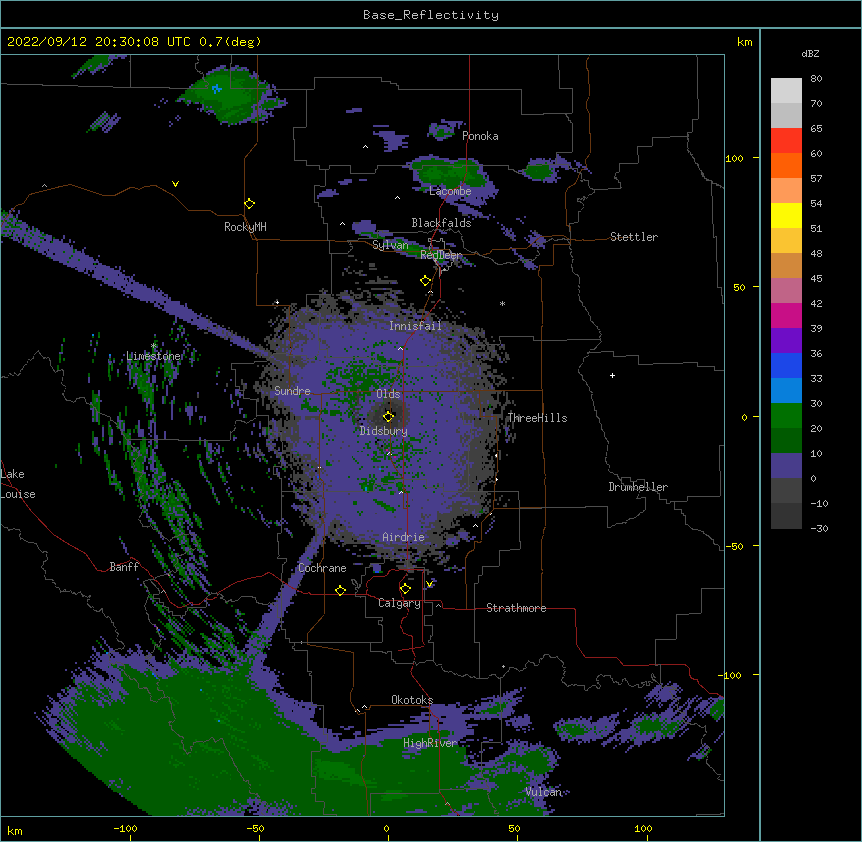This screenshot has width=862, height=842.
Task: Select the dBZ legend heading
Action: coord(810,53)
